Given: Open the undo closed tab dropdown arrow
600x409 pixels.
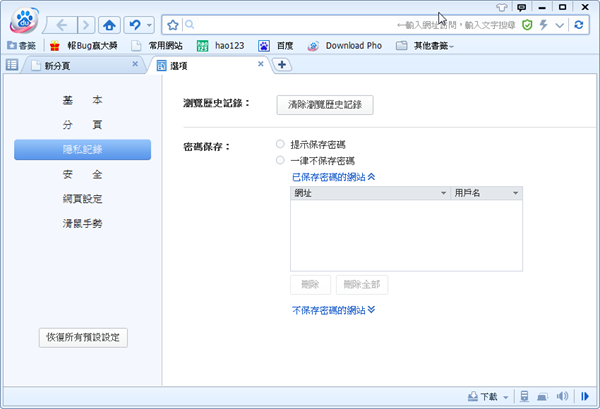Looking at the screenshot, I should click(149, 26).
